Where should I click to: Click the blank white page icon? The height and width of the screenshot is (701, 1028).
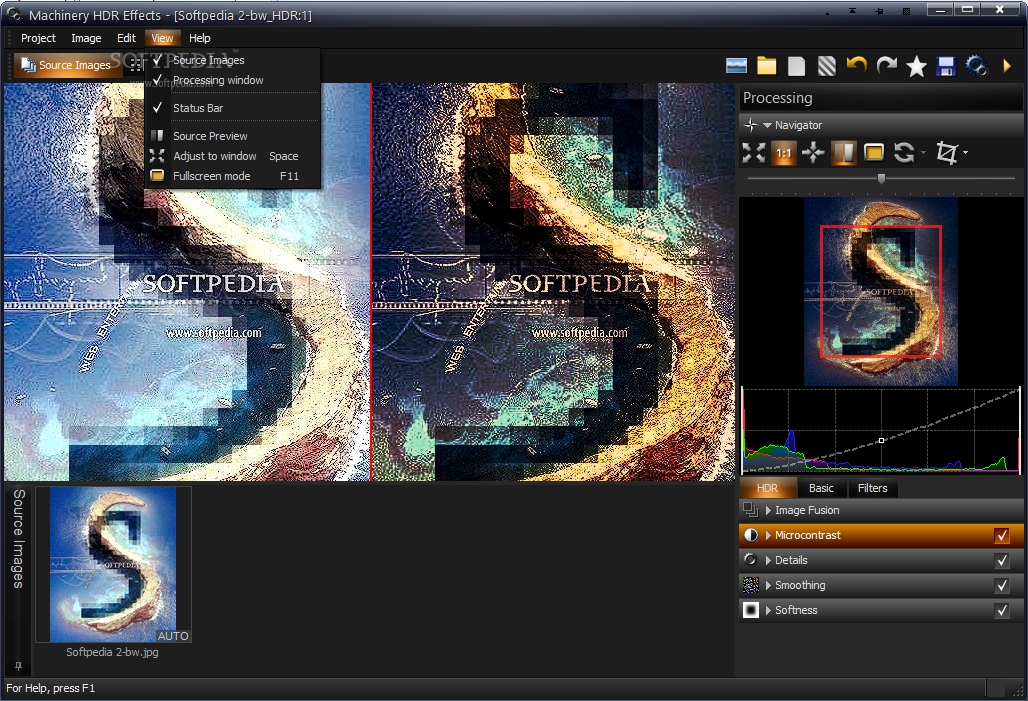coord(797,66)
